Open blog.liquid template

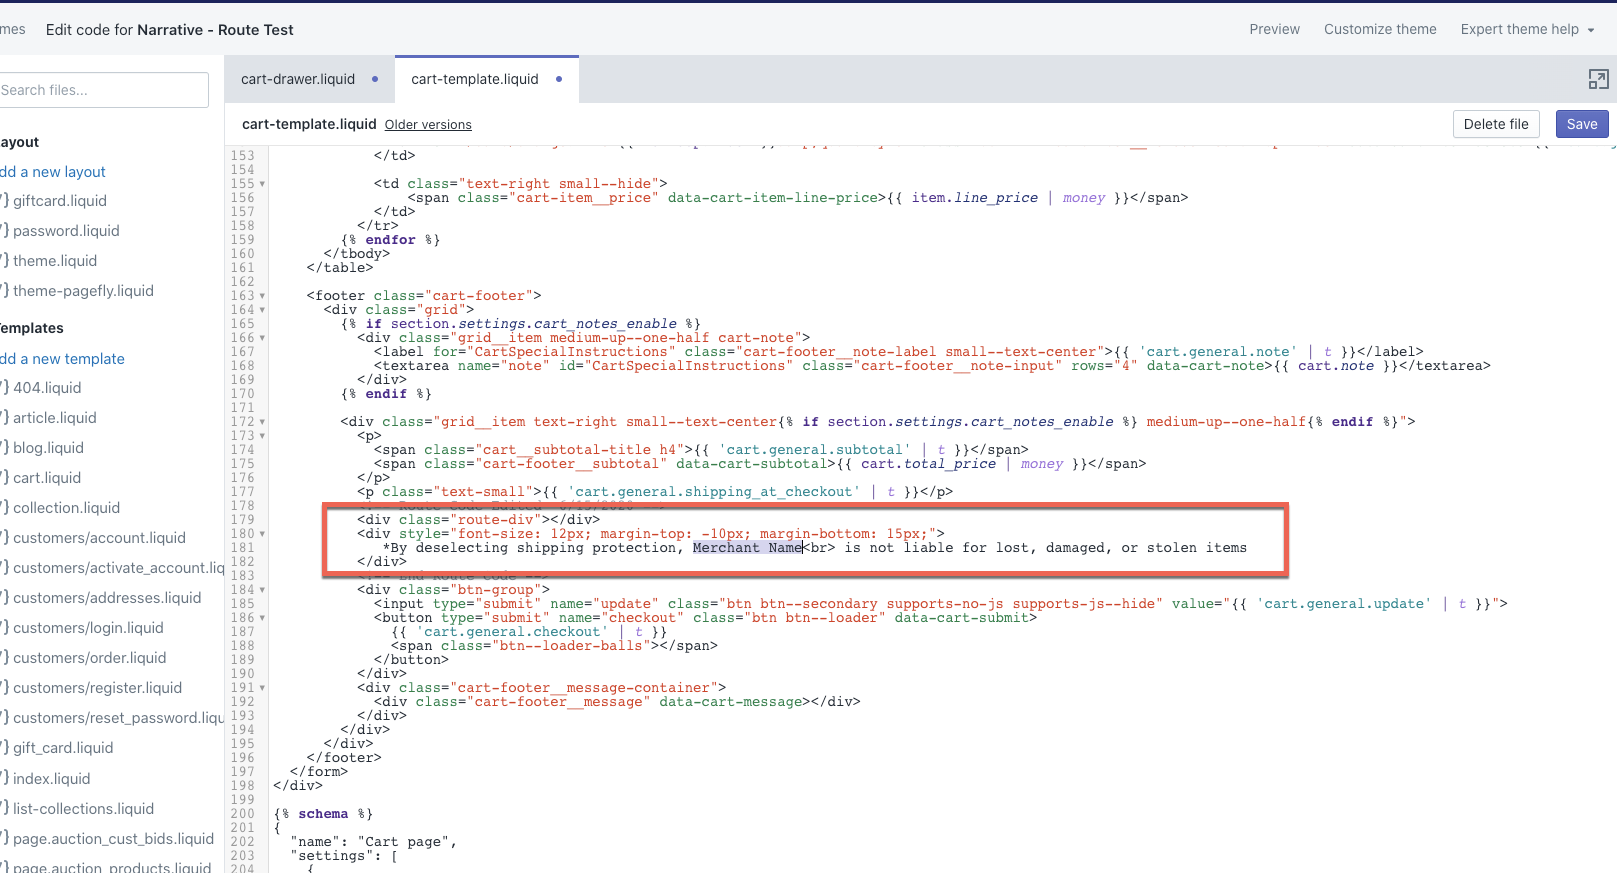[x=48, y=448]
